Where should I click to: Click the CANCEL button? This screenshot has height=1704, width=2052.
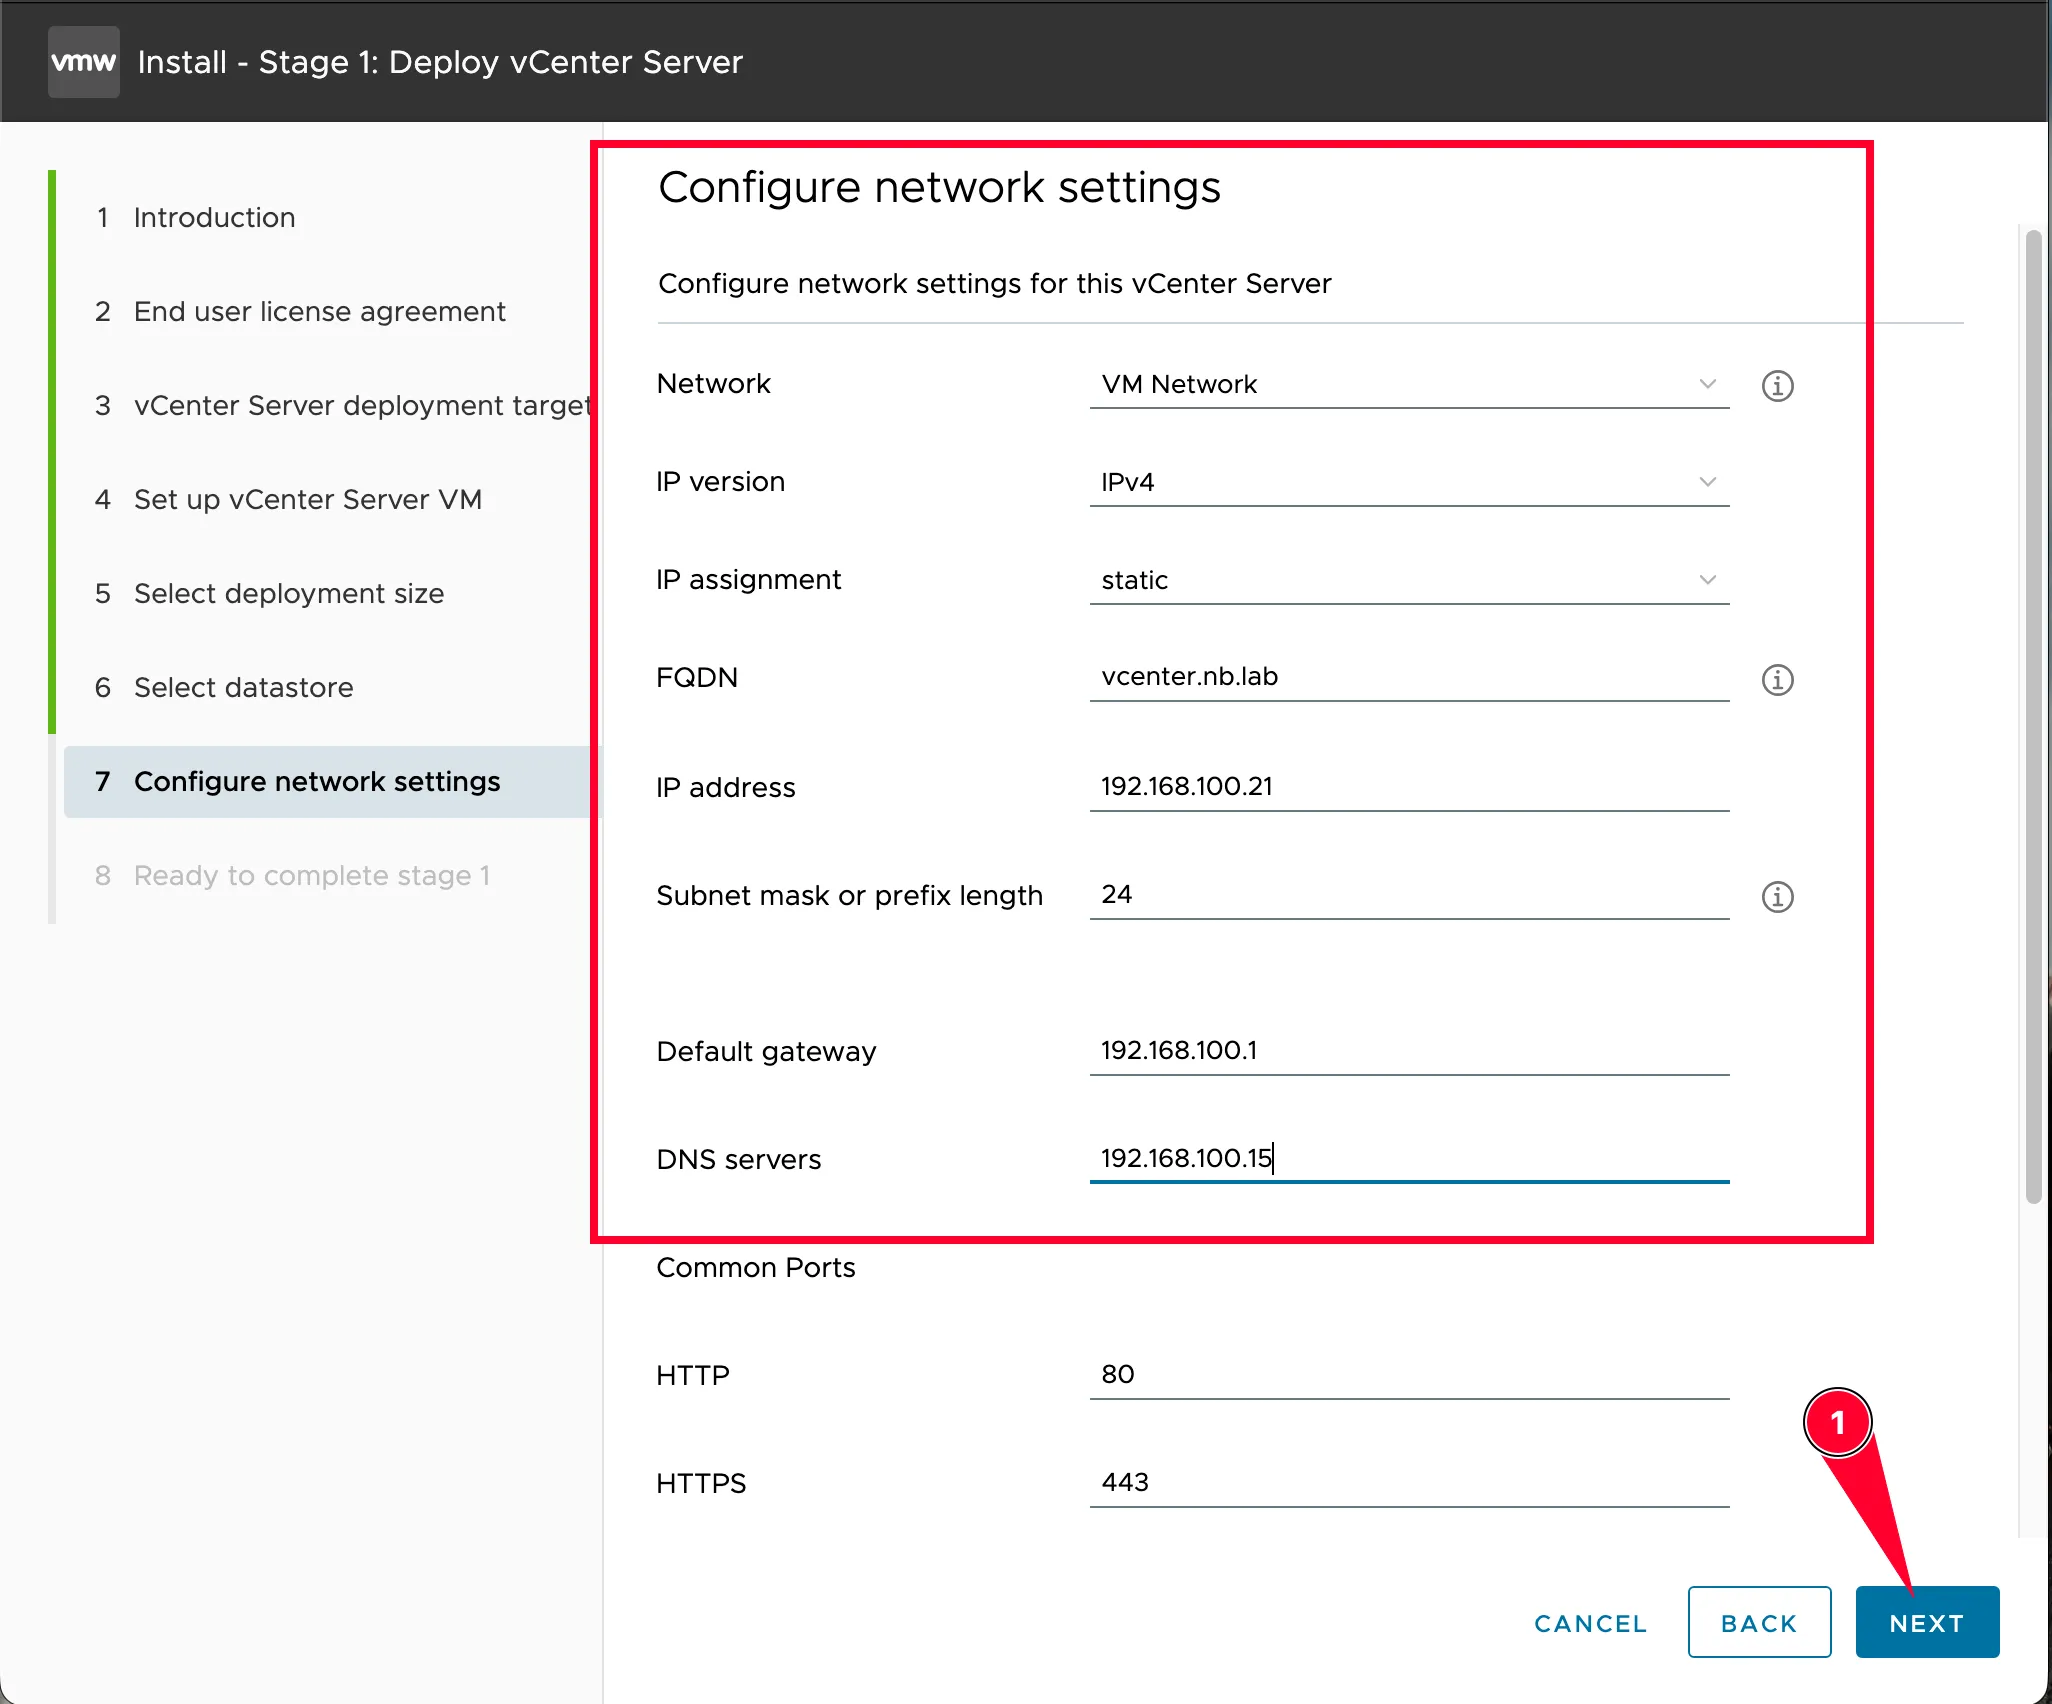(1590, 1623)
